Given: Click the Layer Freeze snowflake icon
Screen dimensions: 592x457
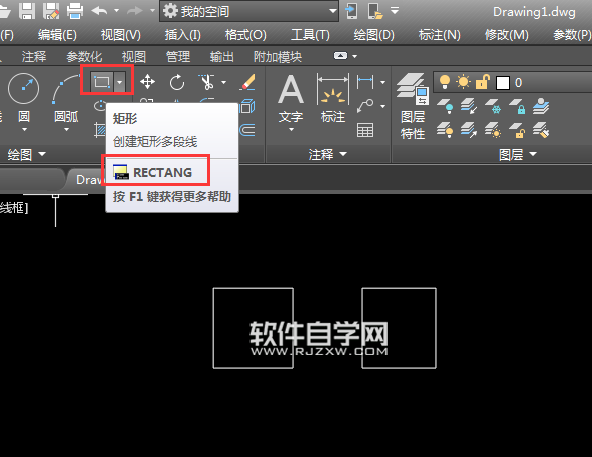Looking at the screenshot, I should (x=493, y=106).
